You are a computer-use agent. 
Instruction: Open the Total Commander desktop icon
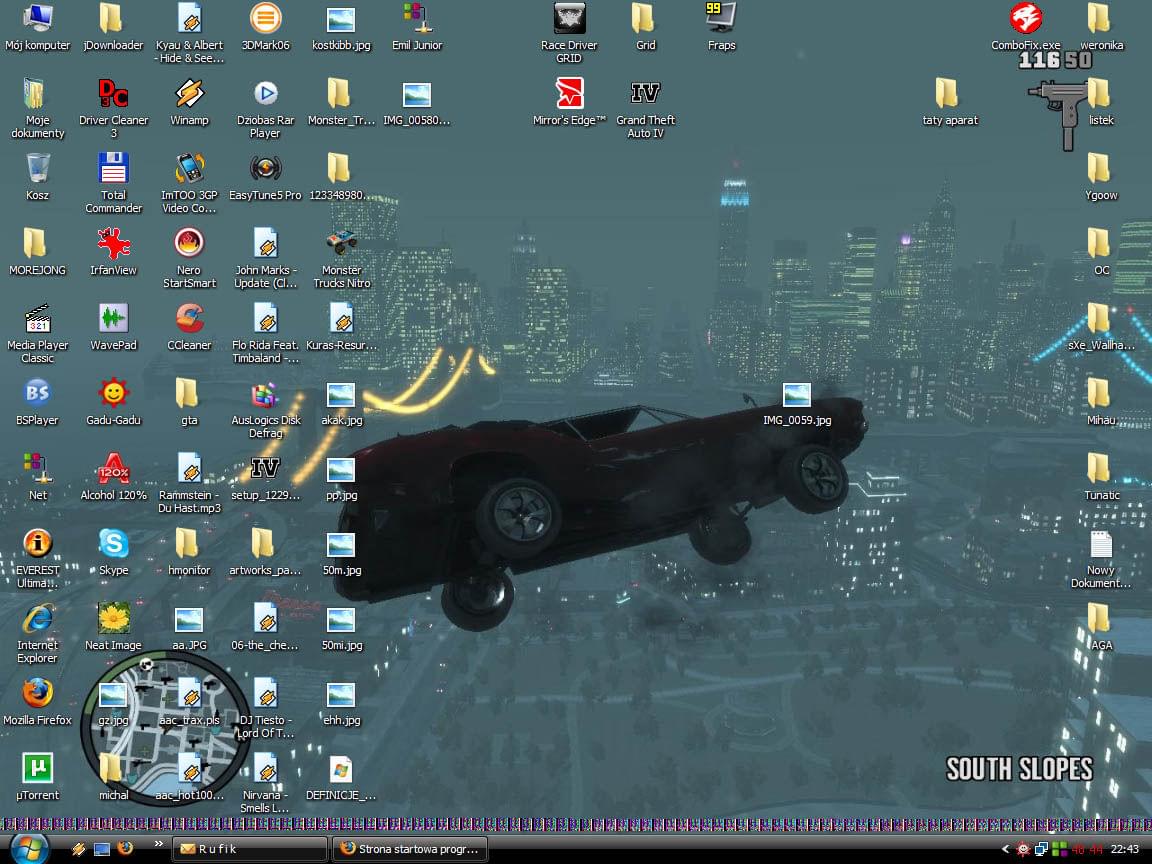tap(113, 169)
